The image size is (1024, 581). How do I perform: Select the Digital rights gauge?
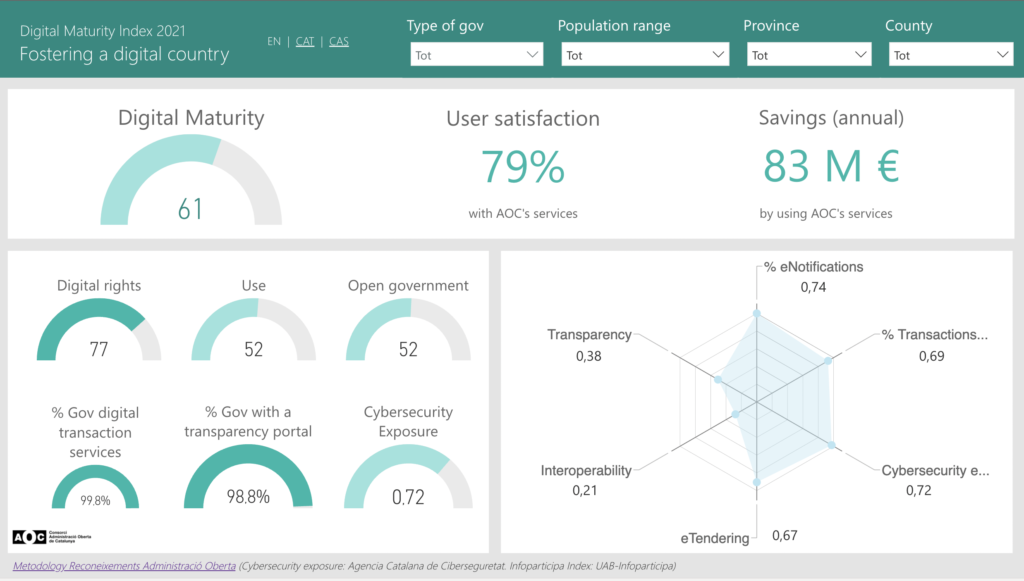99,329
